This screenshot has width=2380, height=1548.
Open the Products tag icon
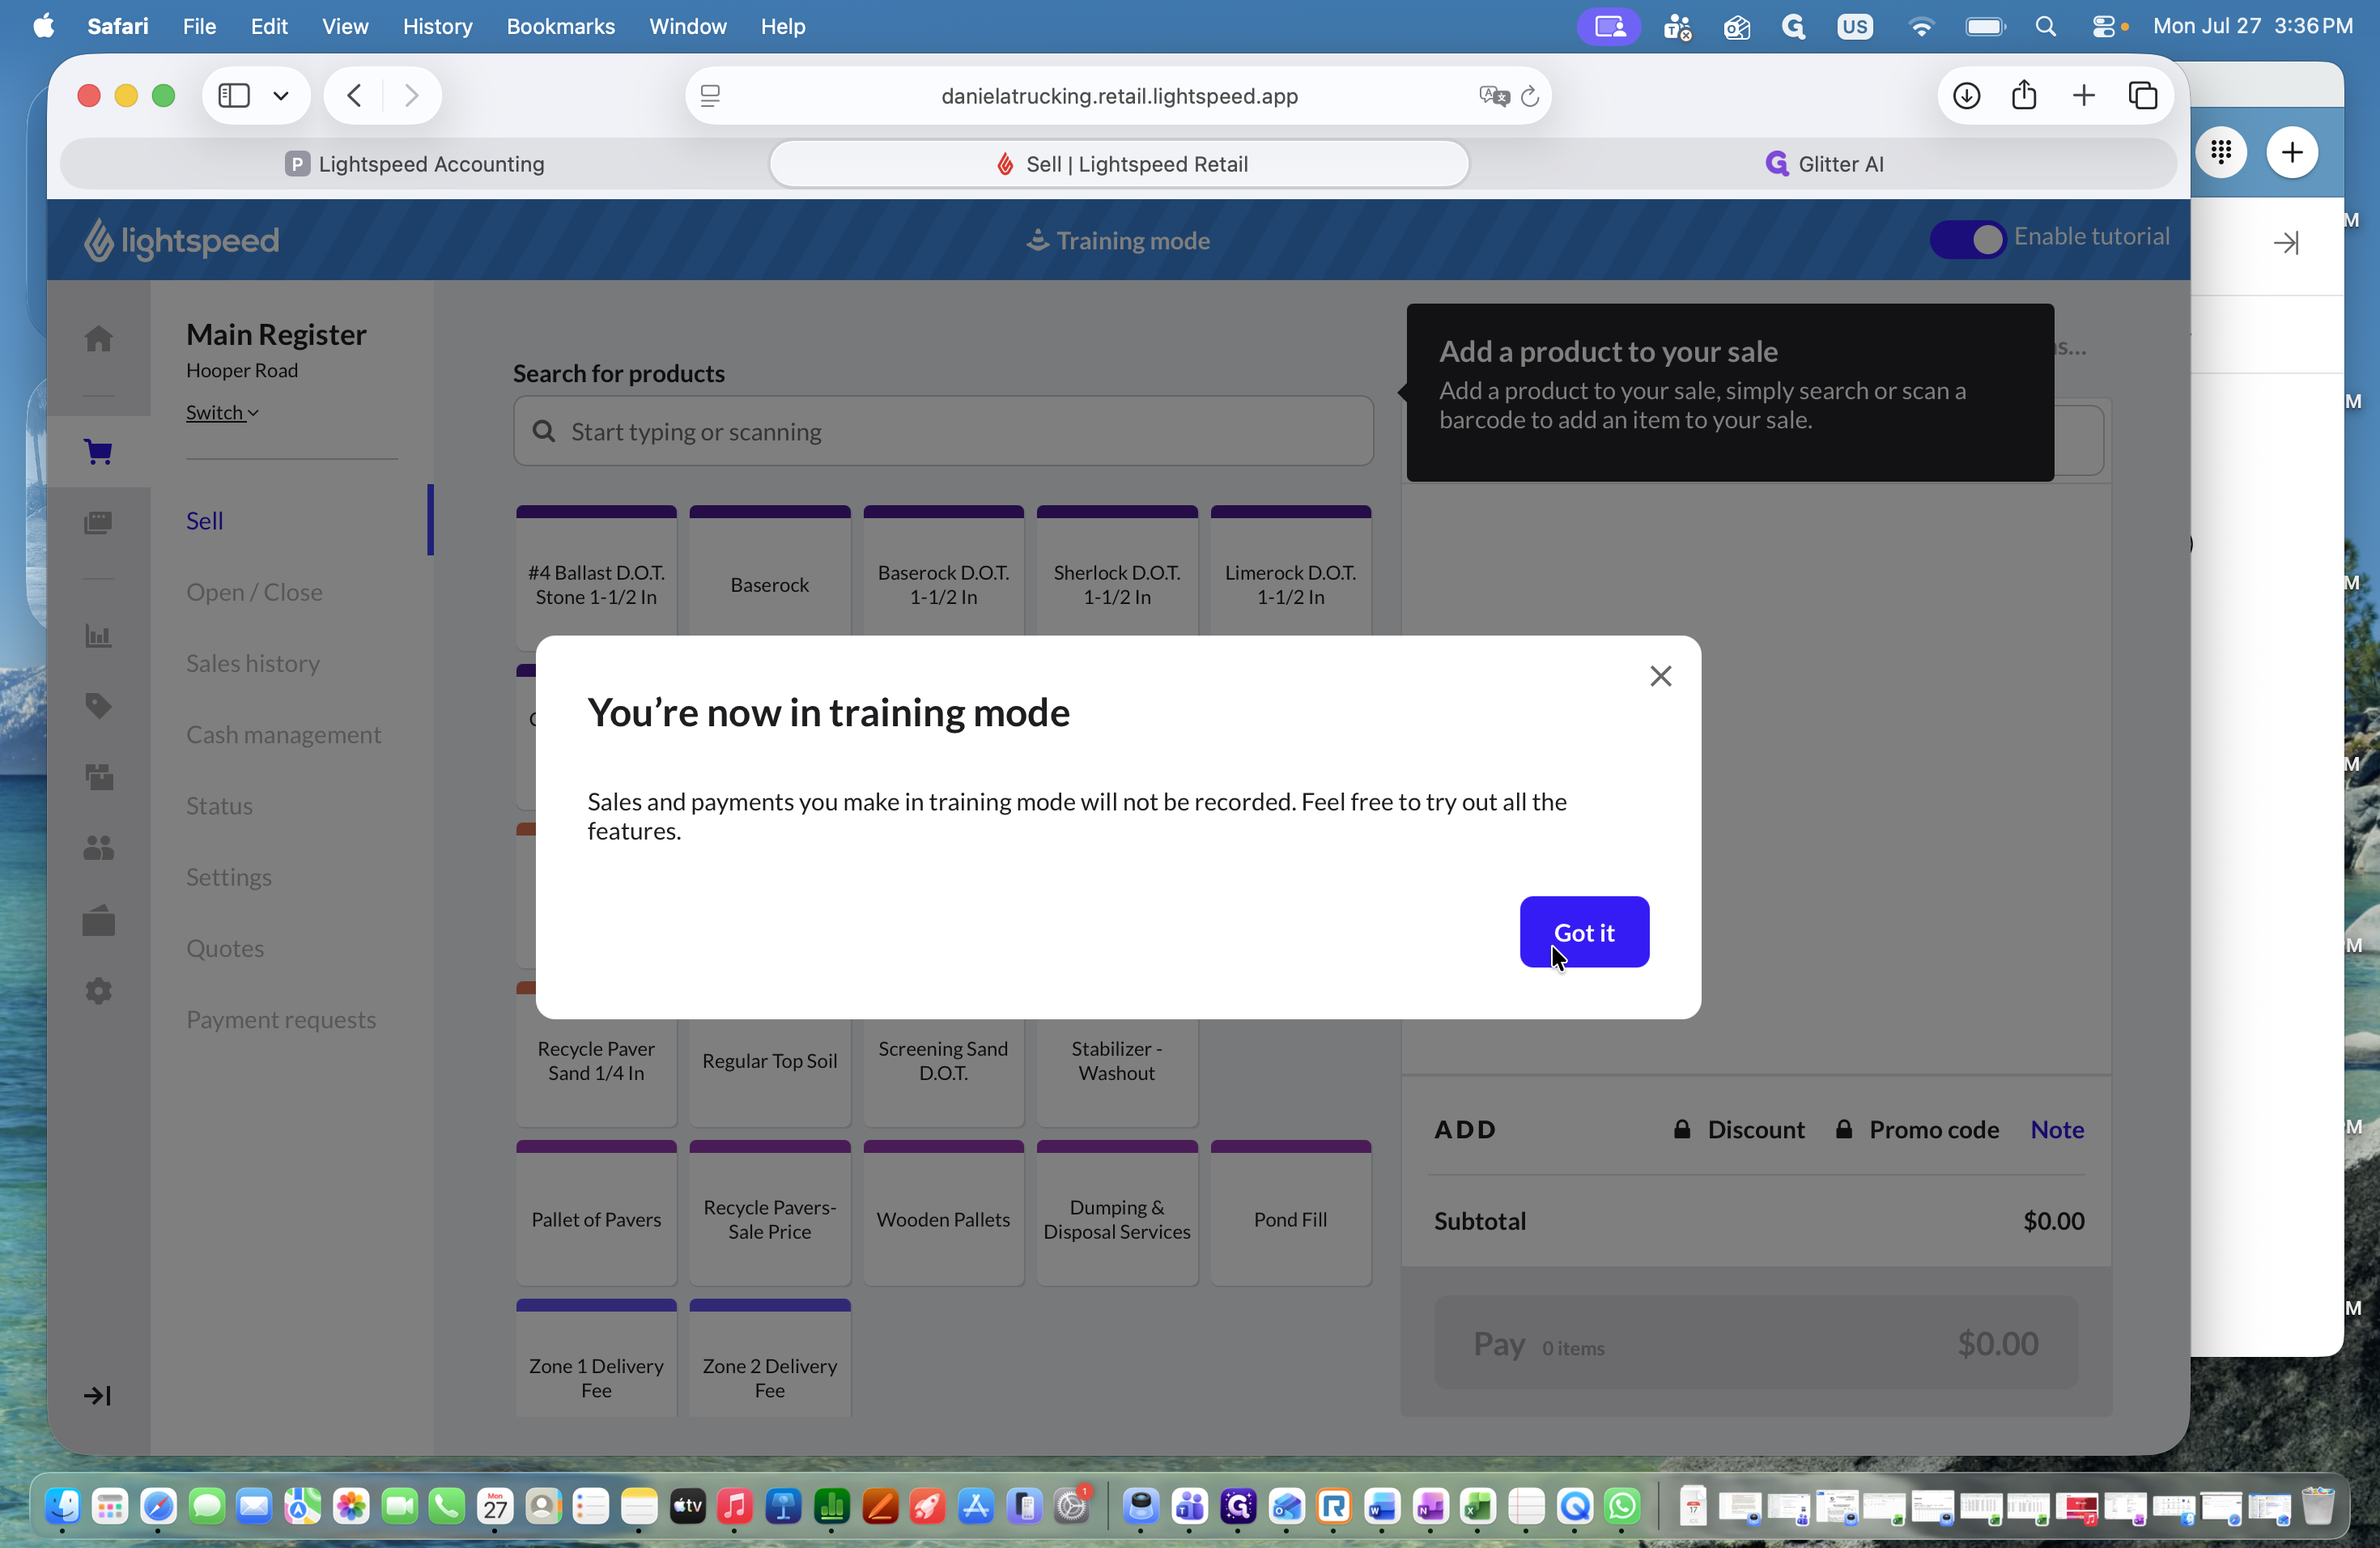point(98,707)
